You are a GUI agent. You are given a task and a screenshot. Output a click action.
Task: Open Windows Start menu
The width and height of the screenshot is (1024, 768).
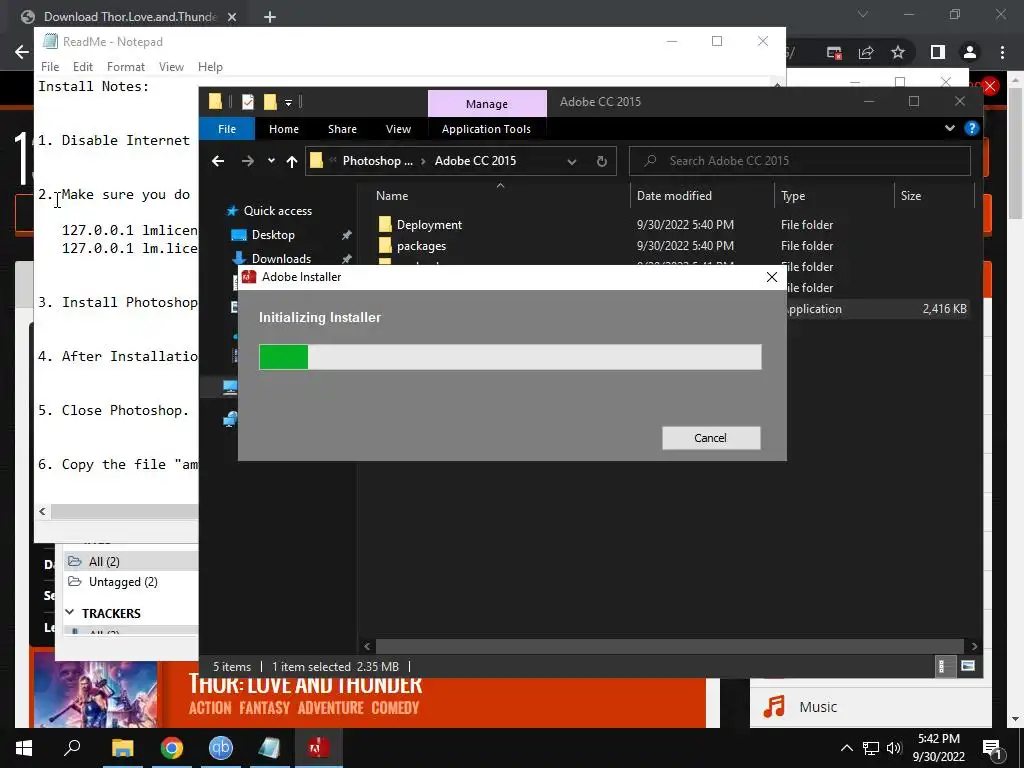(24, 748)
